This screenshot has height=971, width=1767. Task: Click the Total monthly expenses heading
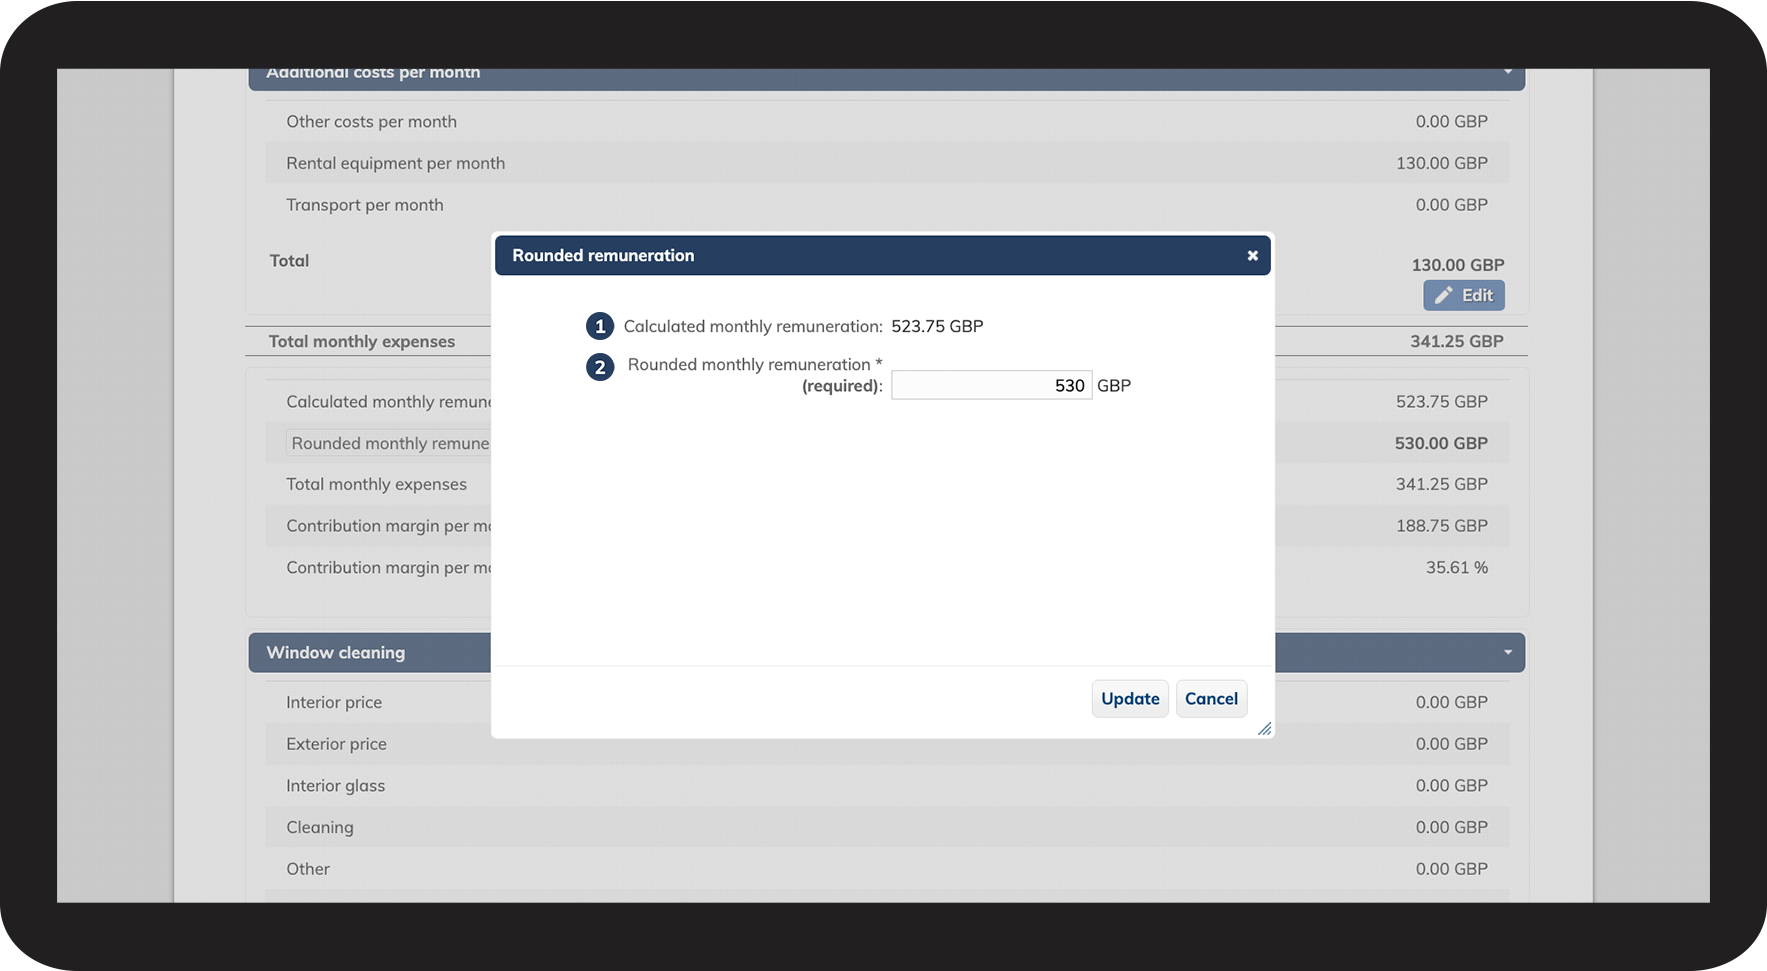(x=361, y=342)
